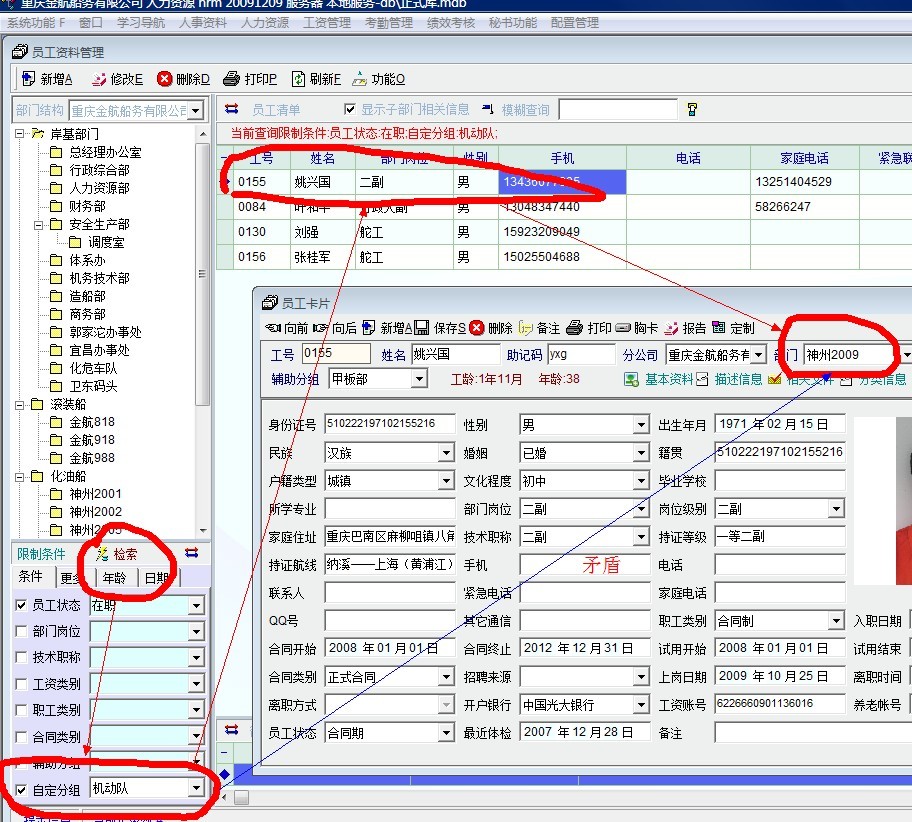The height and width of the screenshot is (822, 912).
Task: Uncheck the 员工状态 filter checkbox
Action: point(22,606)
